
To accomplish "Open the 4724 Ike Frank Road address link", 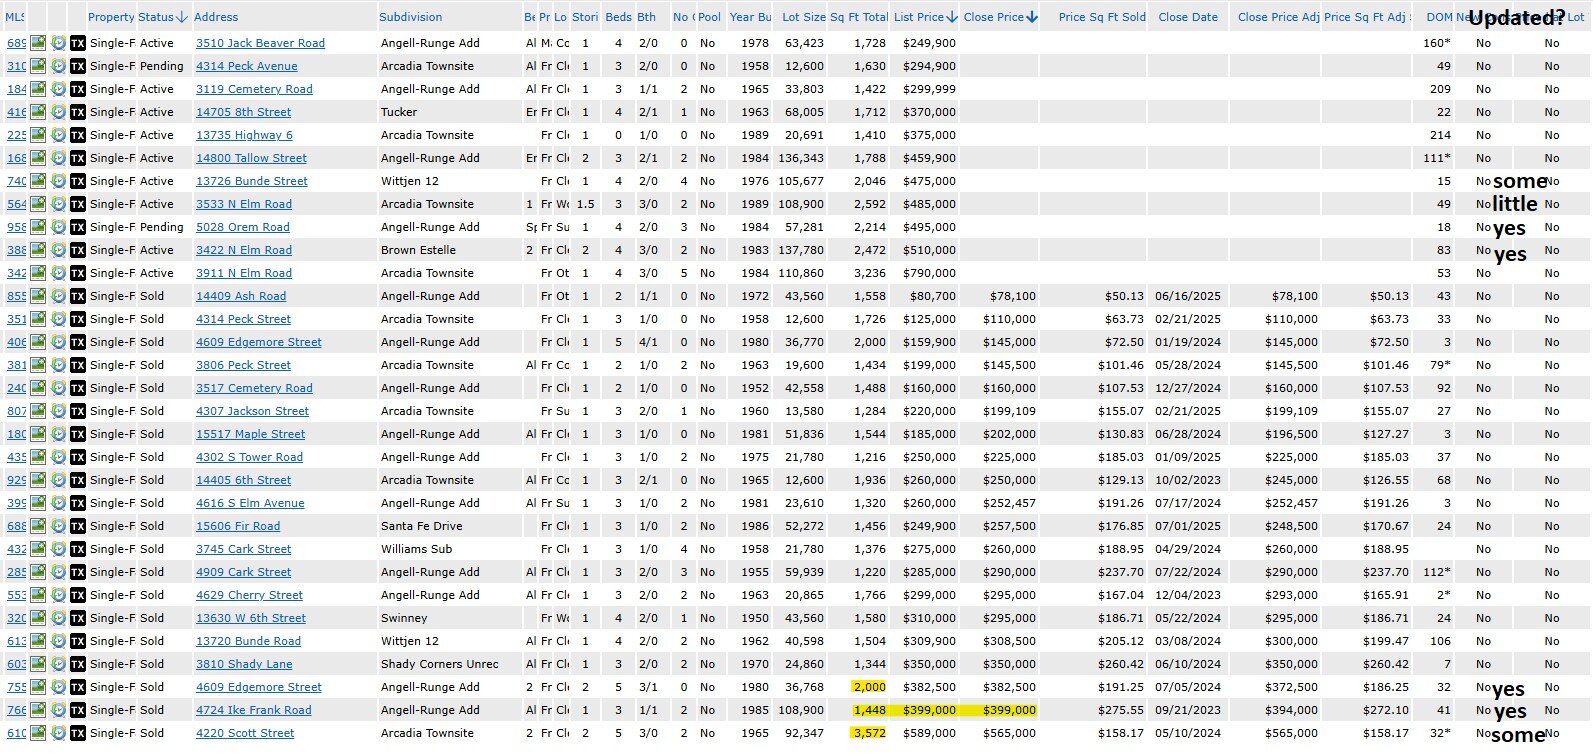I will click(253, 710).
